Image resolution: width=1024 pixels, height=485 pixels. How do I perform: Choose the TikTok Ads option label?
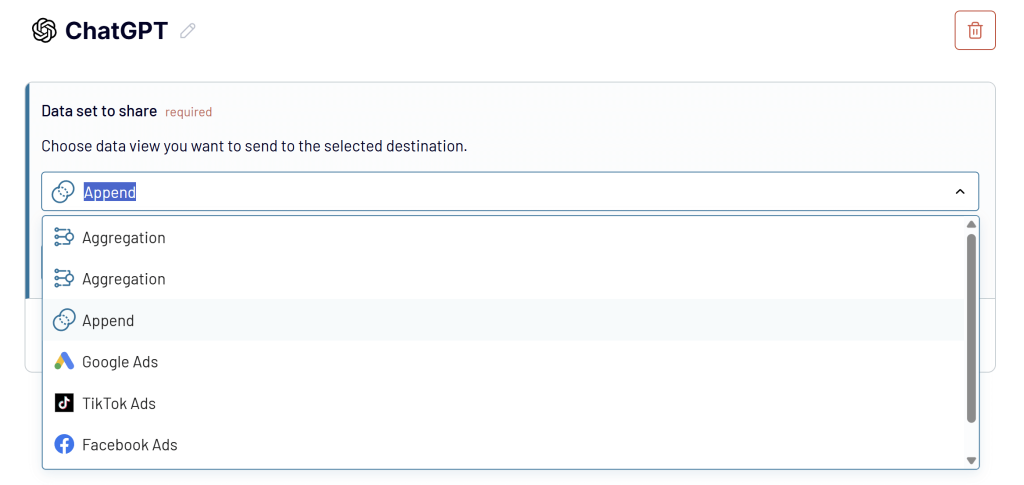119,404
